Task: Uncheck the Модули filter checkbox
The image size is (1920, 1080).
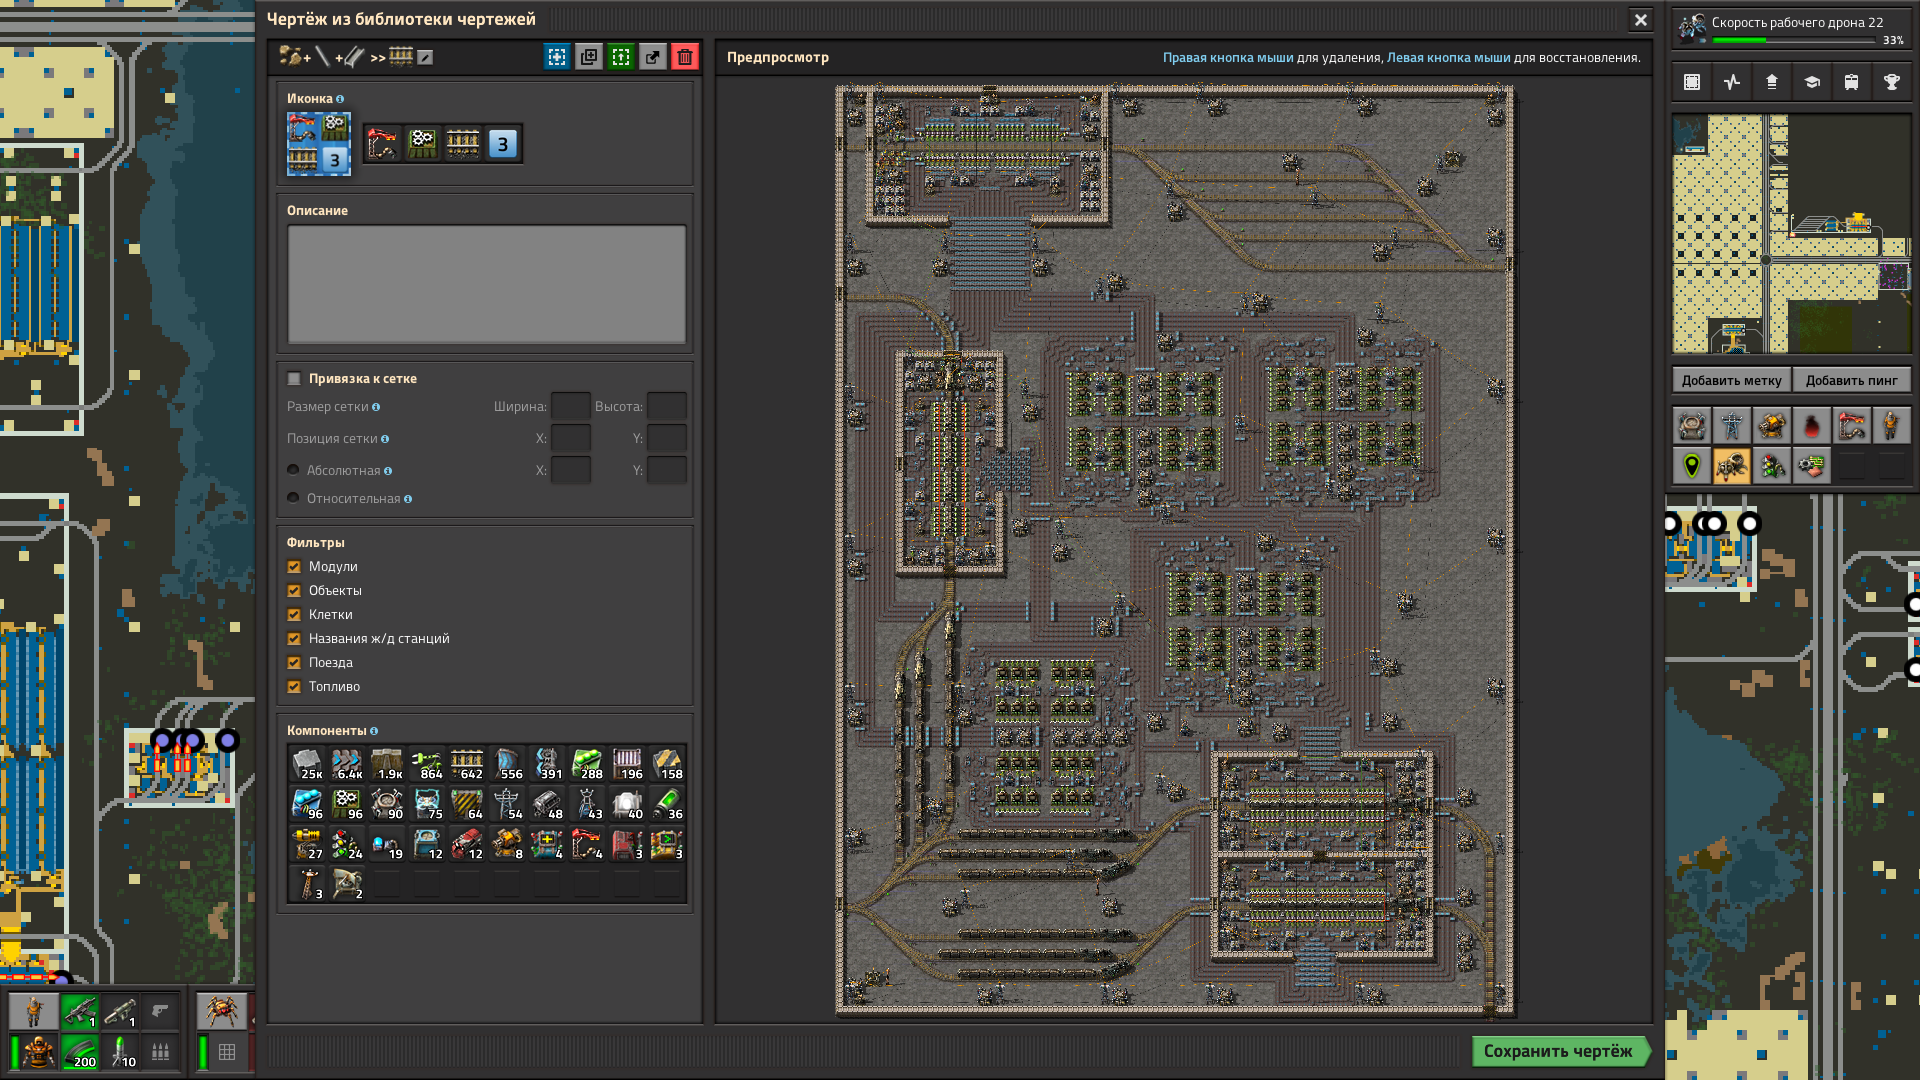Action: [x=294, y=566]
